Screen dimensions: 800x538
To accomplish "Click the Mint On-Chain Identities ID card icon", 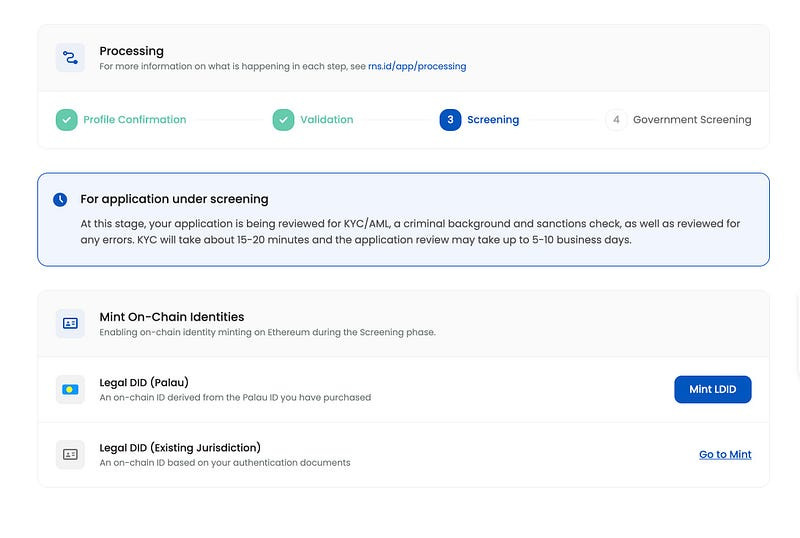I will (x=70, y=323).
